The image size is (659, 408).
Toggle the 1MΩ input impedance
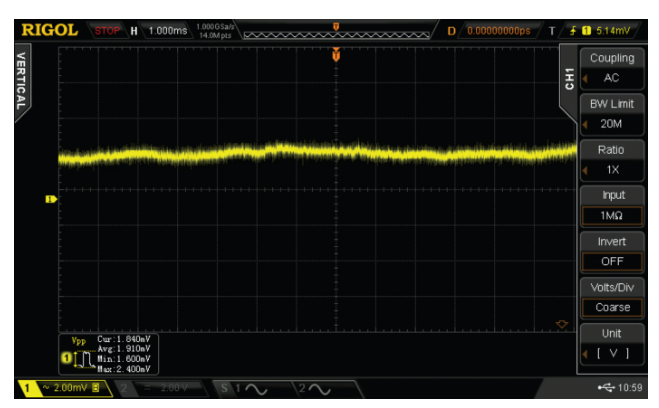[612, 216]
